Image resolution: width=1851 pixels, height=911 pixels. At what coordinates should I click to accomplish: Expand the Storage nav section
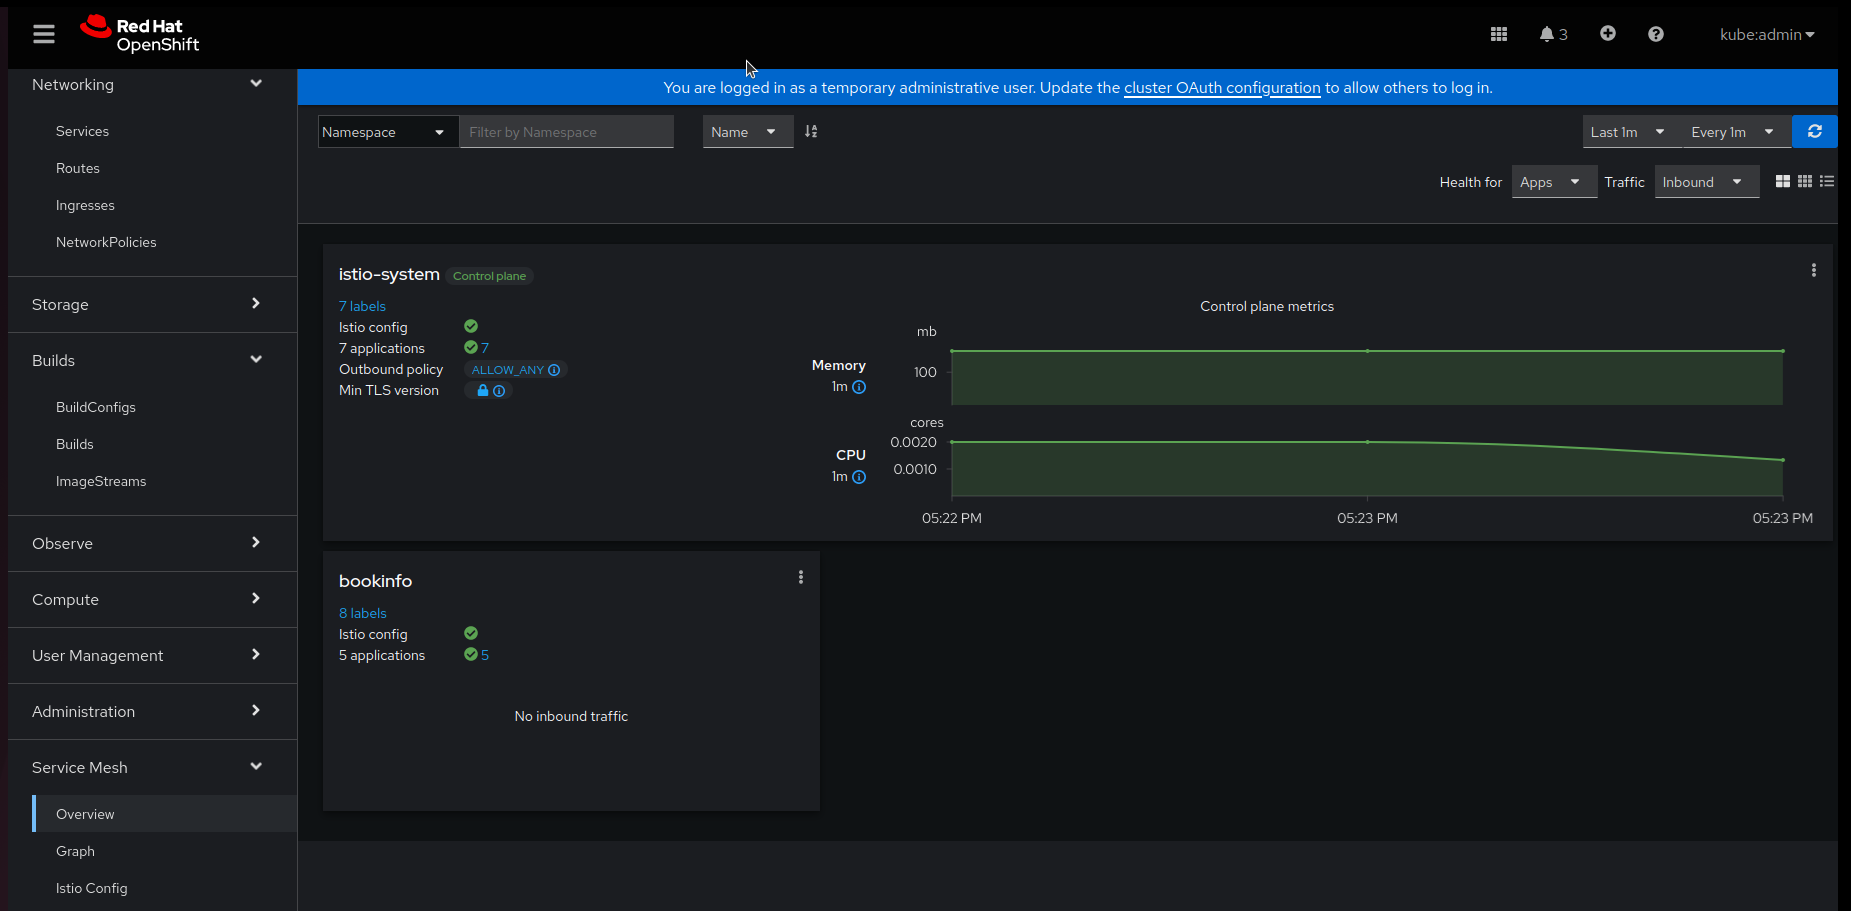point(152,305)
